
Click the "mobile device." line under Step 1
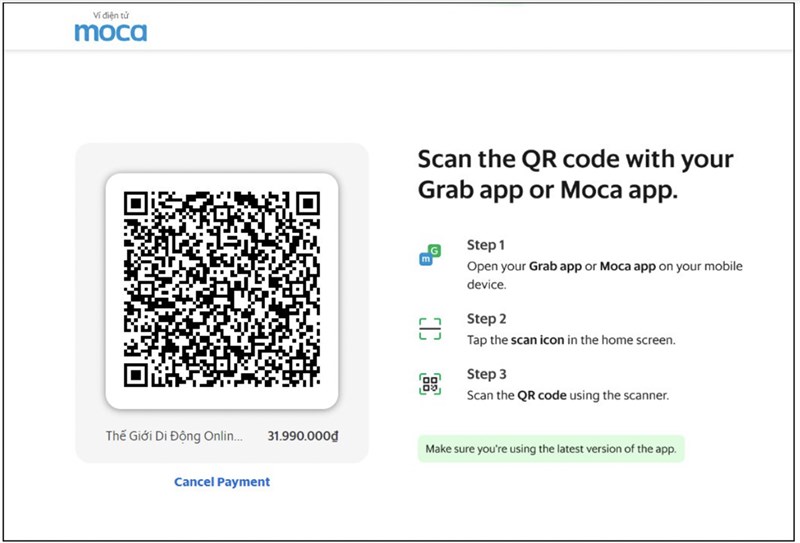[487, 285]
